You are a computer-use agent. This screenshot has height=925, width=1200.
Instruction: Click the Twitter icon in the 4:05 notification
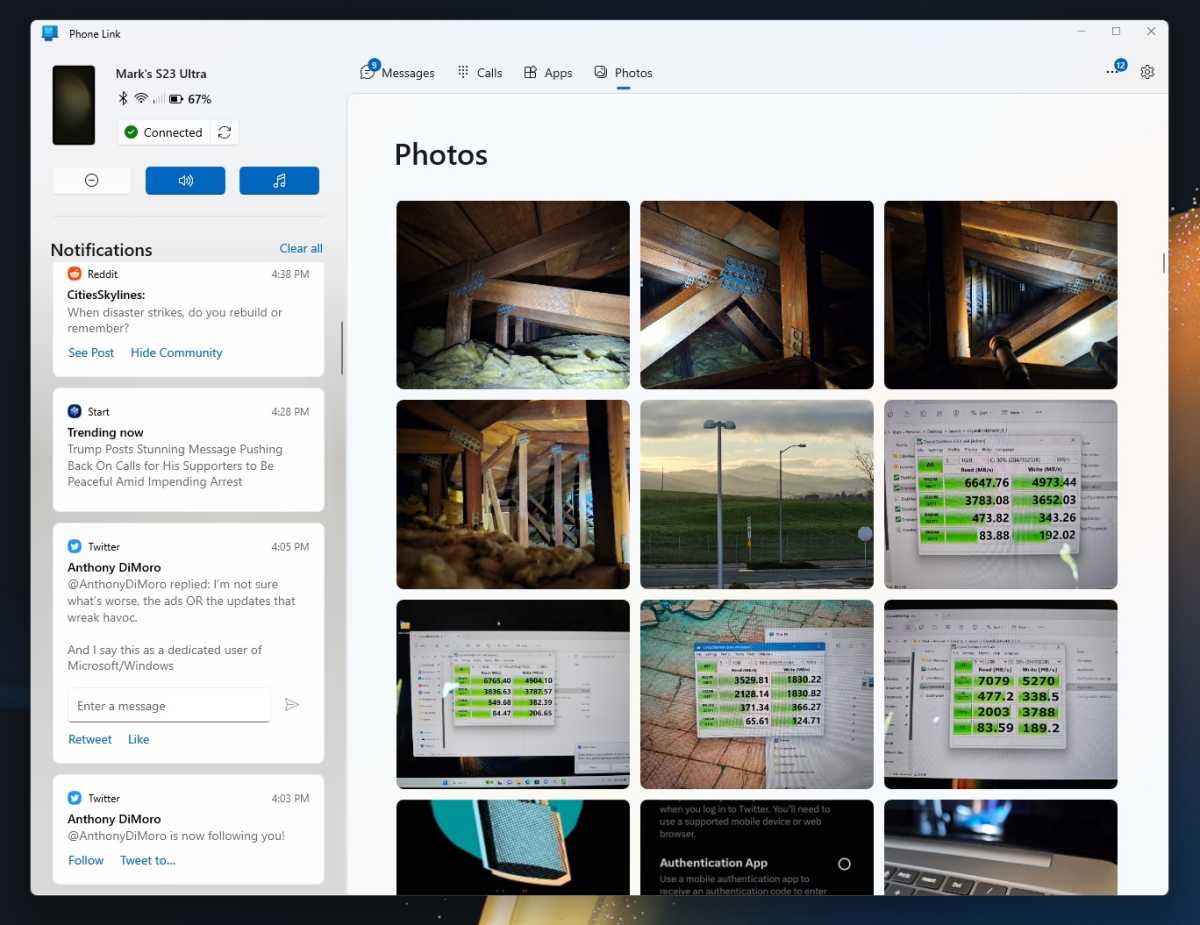click(x=74, y=546)
